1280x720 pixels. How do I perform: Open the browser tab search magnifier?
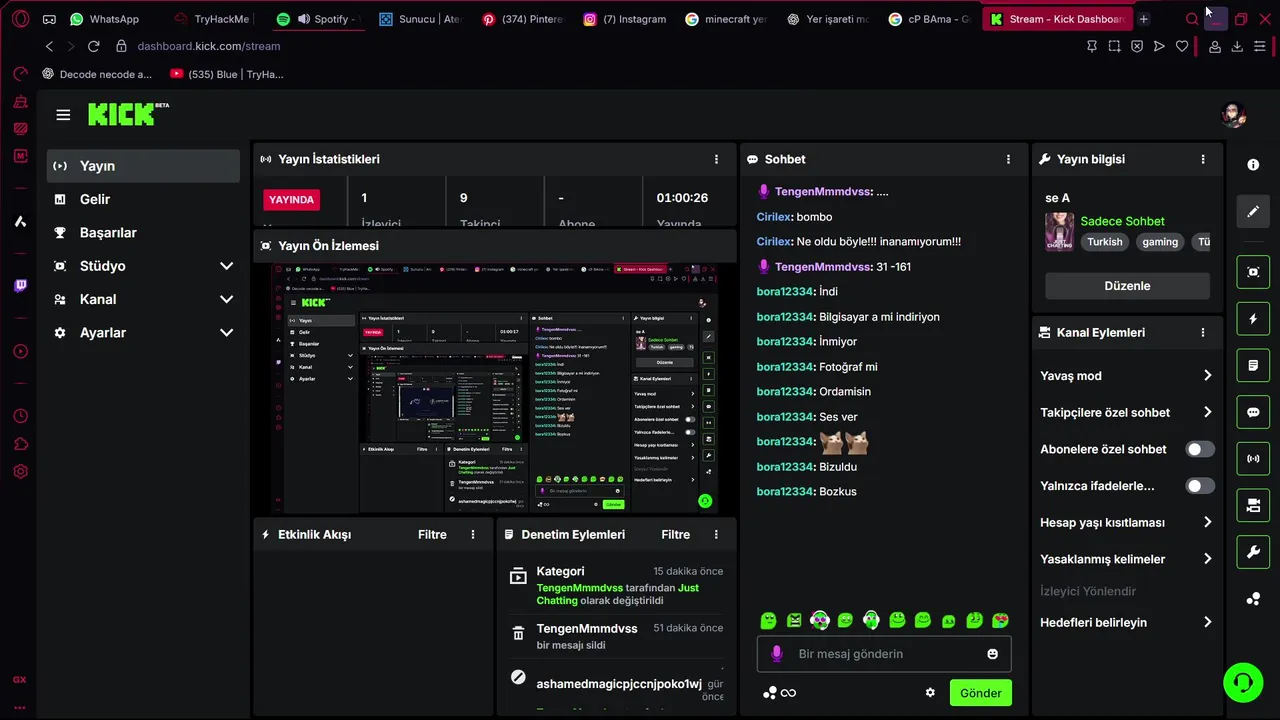(1192, 19)
